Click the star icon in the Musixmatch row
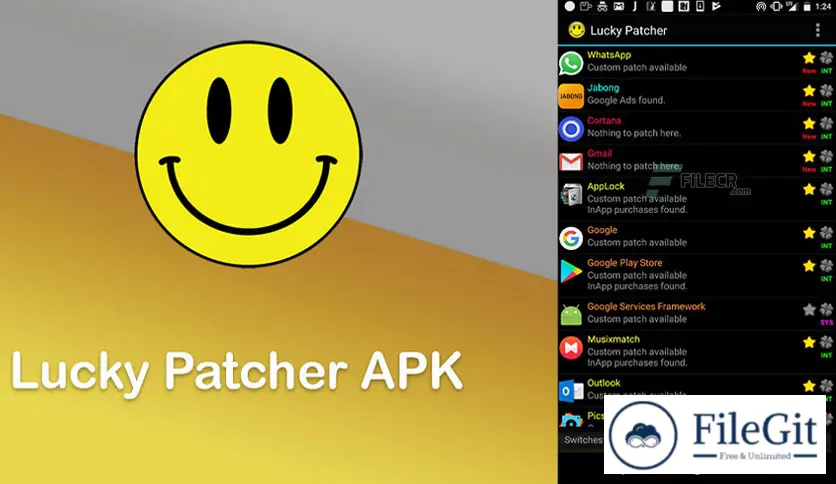This screenshot has height=484, width=836. [x=809, y=342]
